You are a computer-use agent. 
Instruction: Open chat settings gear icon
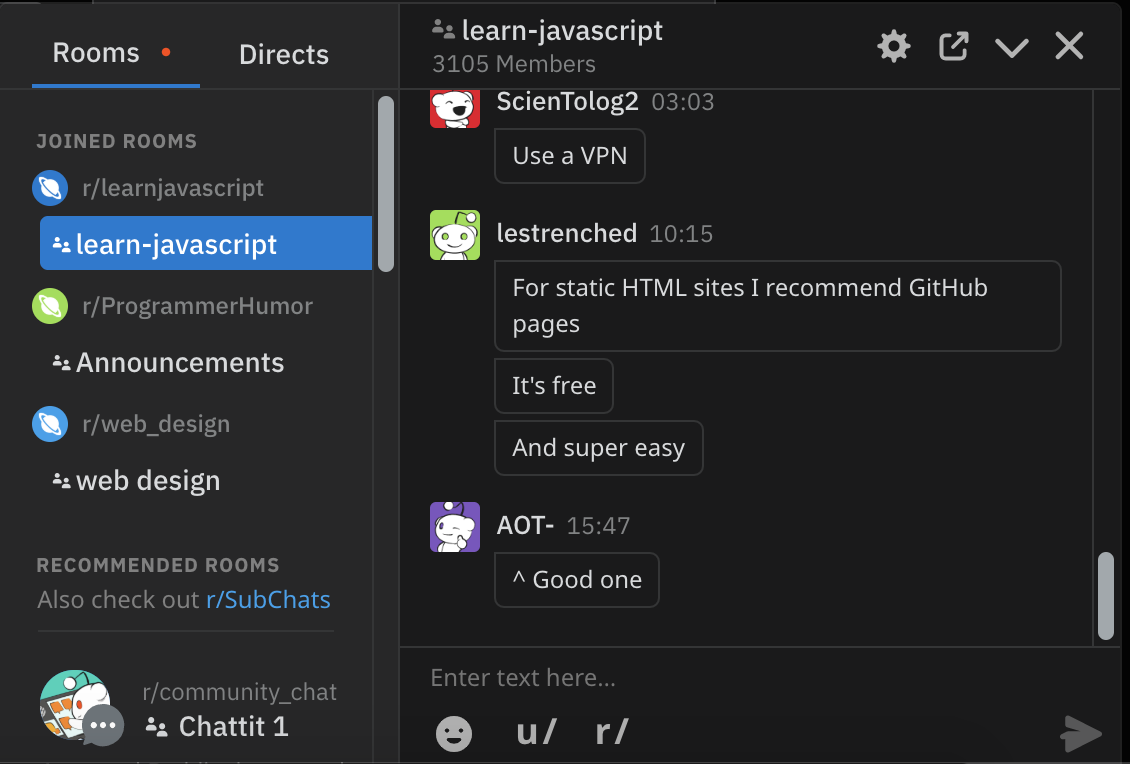893,46
